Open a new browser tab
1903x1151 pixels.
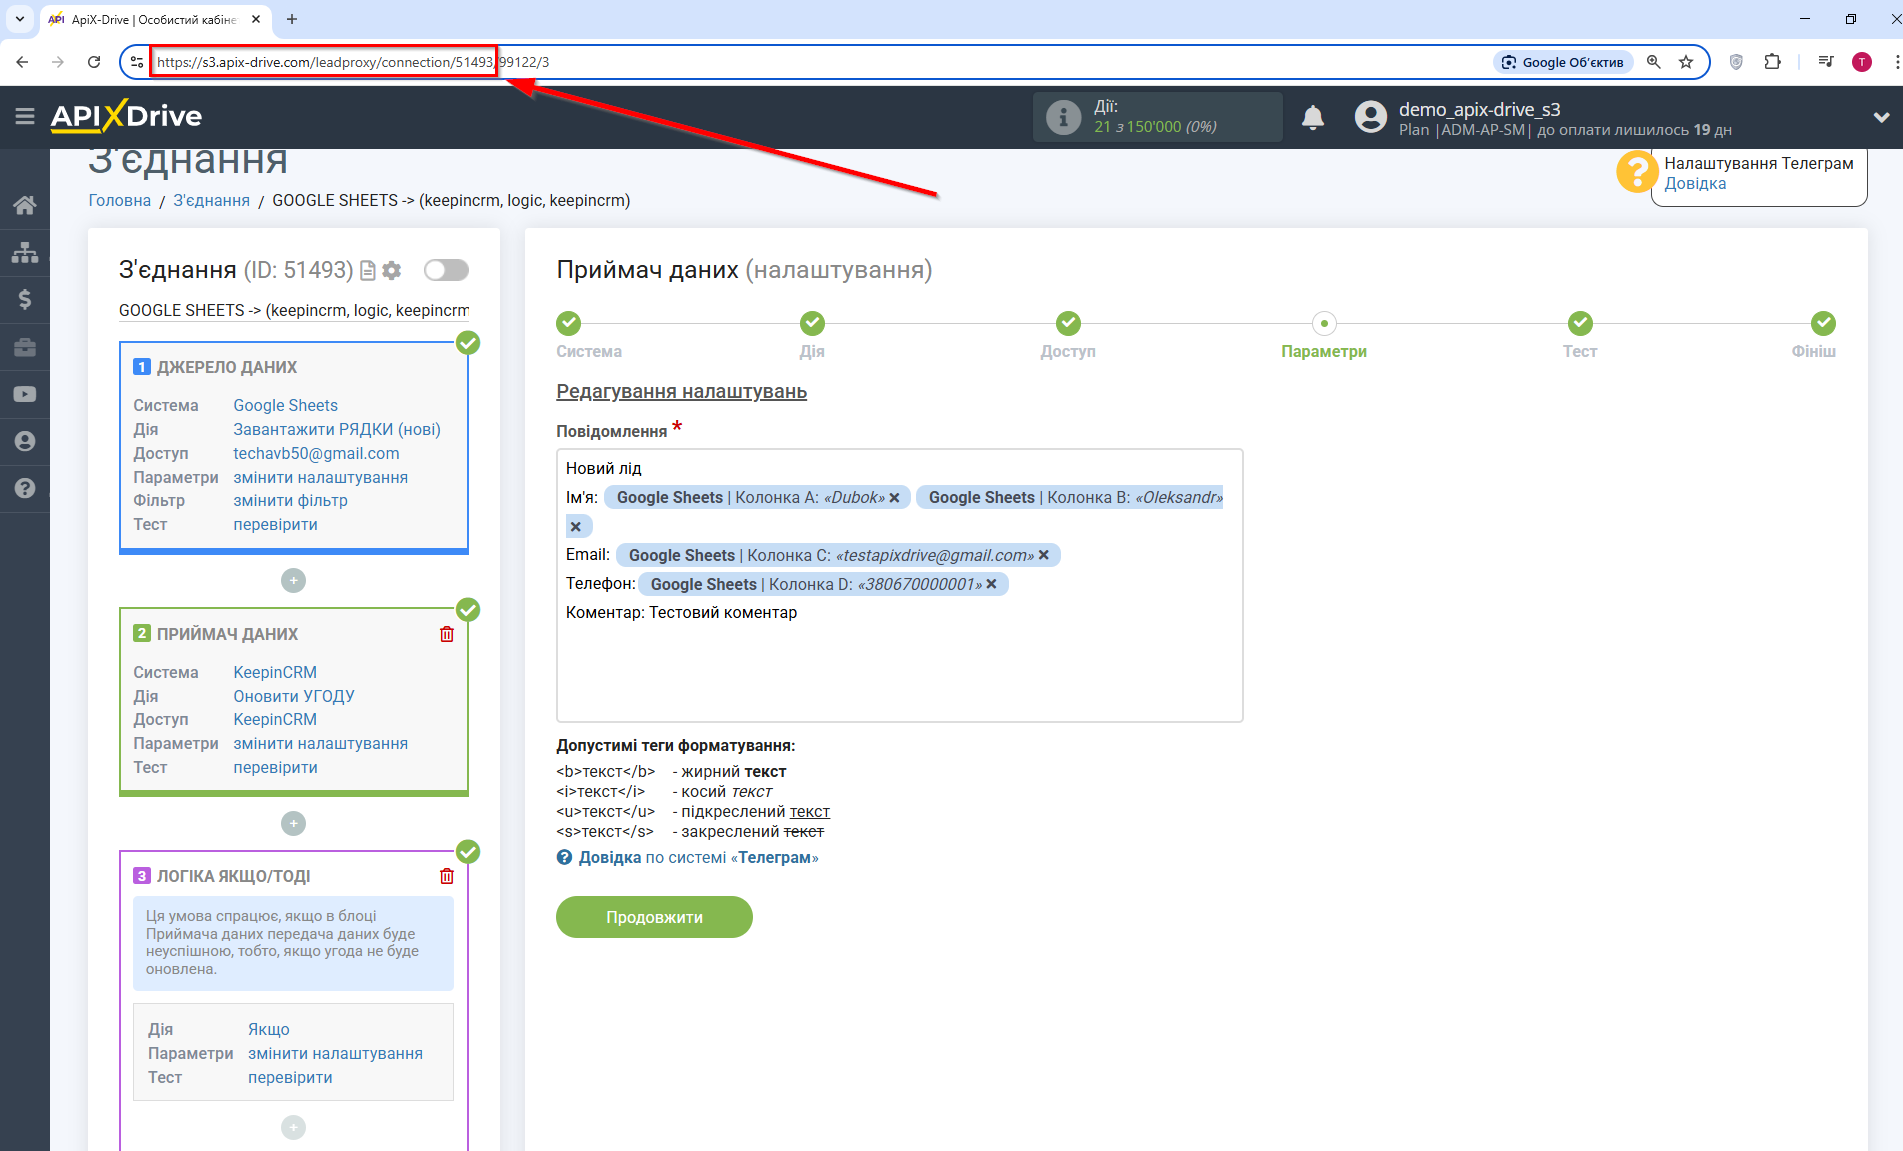(x=292, y=19)
